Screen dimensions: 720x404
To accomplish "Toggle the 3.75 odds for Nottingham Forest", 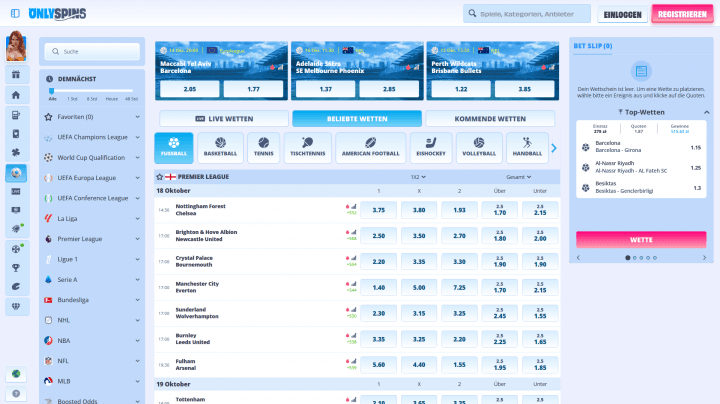I will (x=378, y=210).
